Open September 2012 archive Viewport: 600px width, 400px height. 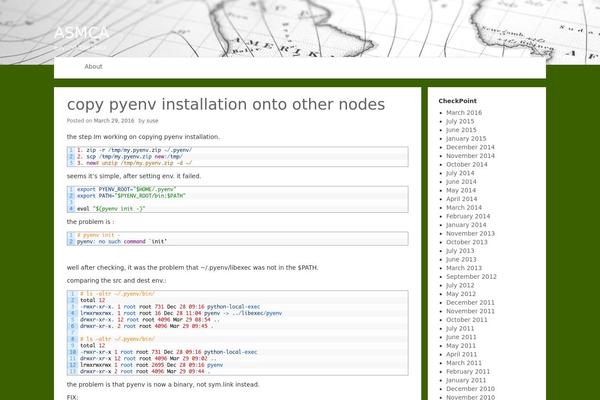pyautogui.click(x=471, y=276)
